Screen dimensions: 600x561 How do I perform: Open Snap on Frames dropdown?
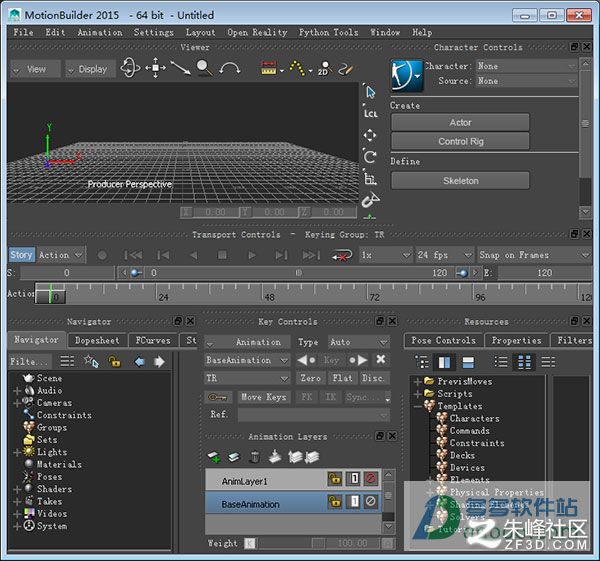click(534, 255)
